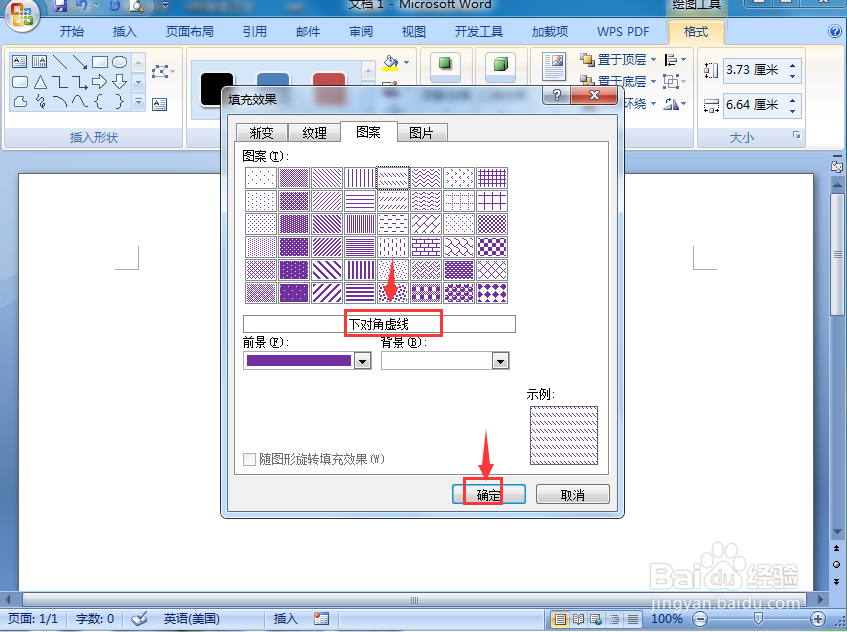Open the Send to Back dropdown
This screenshot has height=632, width=847.
pyautogui.click(x=654, y=82)
